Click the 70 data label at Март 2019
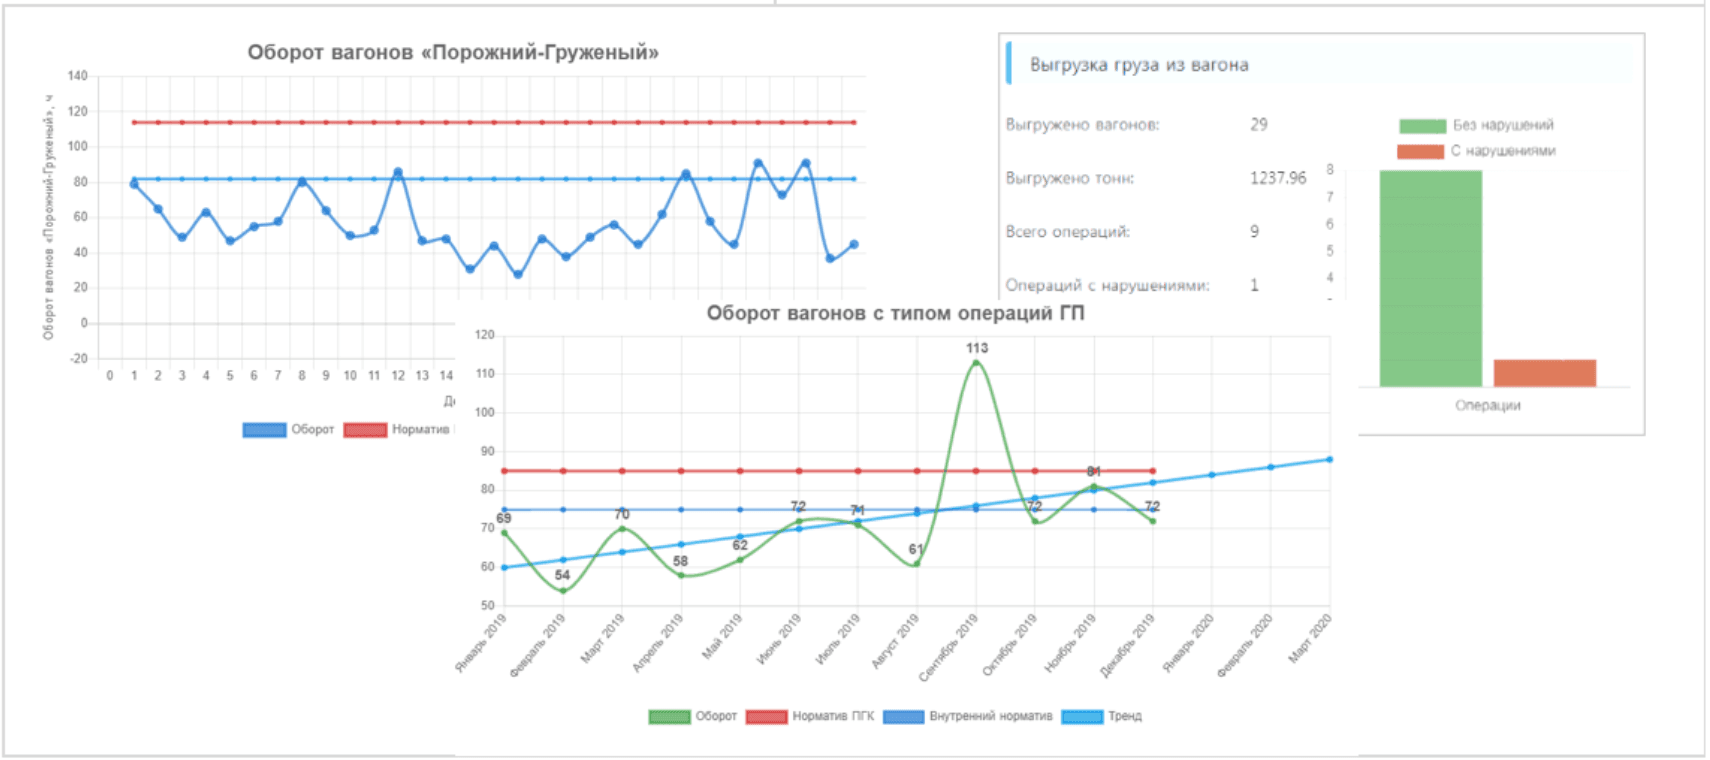Viewport: 1710px width, 760px height. pyautogui.click(x=622, y=514)
